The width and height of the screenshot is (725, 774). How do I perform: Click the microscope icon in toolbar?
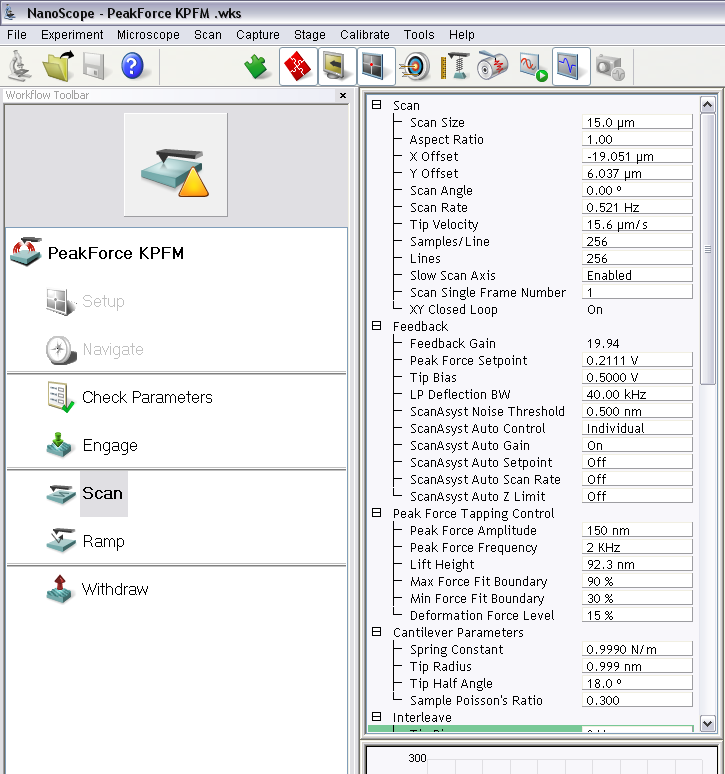pos(20,66)
